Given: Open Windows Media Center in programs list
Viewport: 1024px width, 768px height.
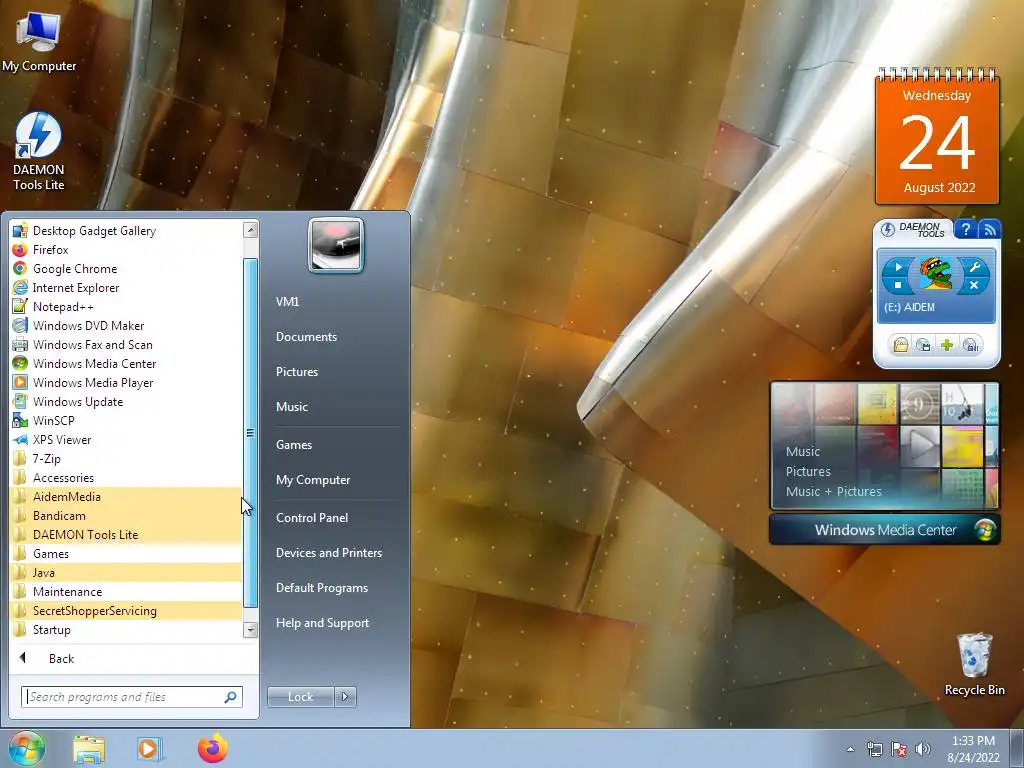Looking at the screenshot, I should (125, 363).
